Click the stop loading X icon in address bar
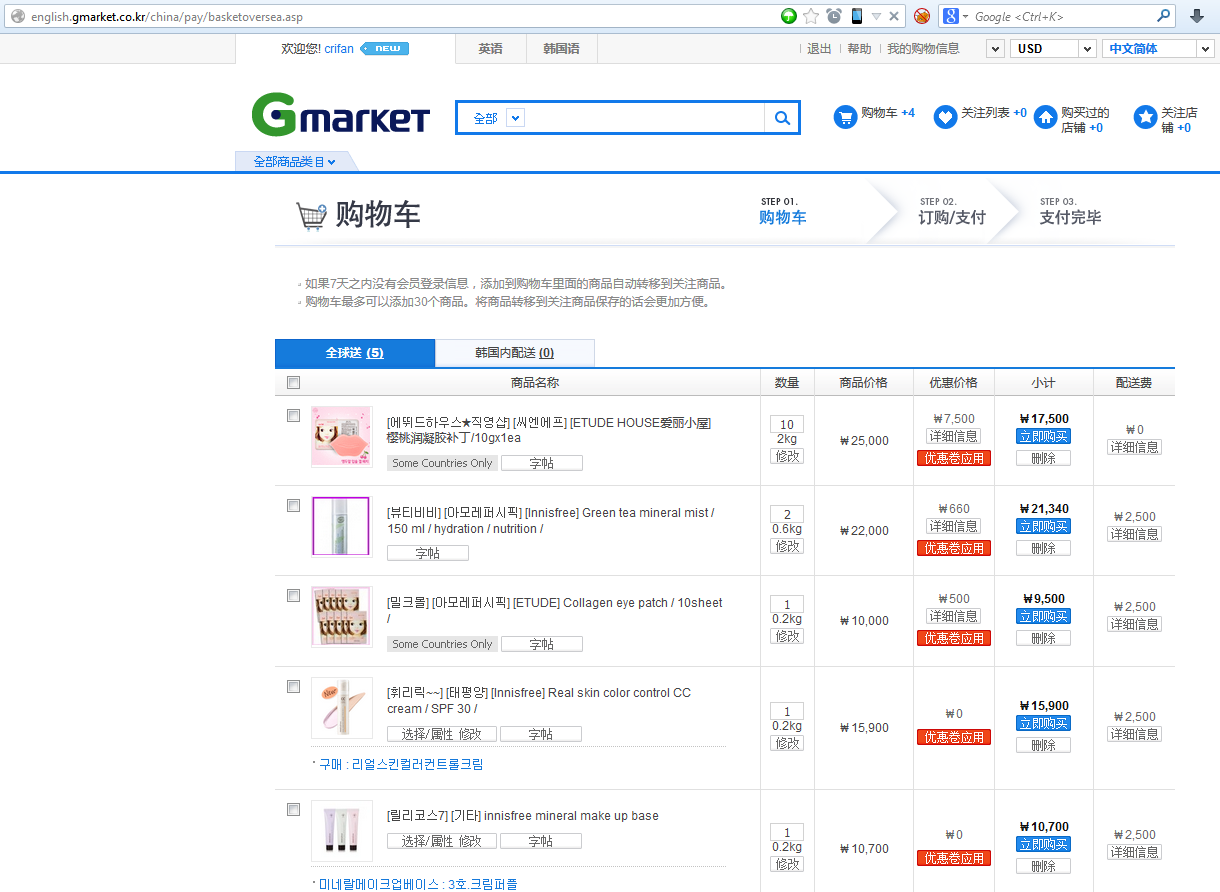 click(x=894, y=16)
